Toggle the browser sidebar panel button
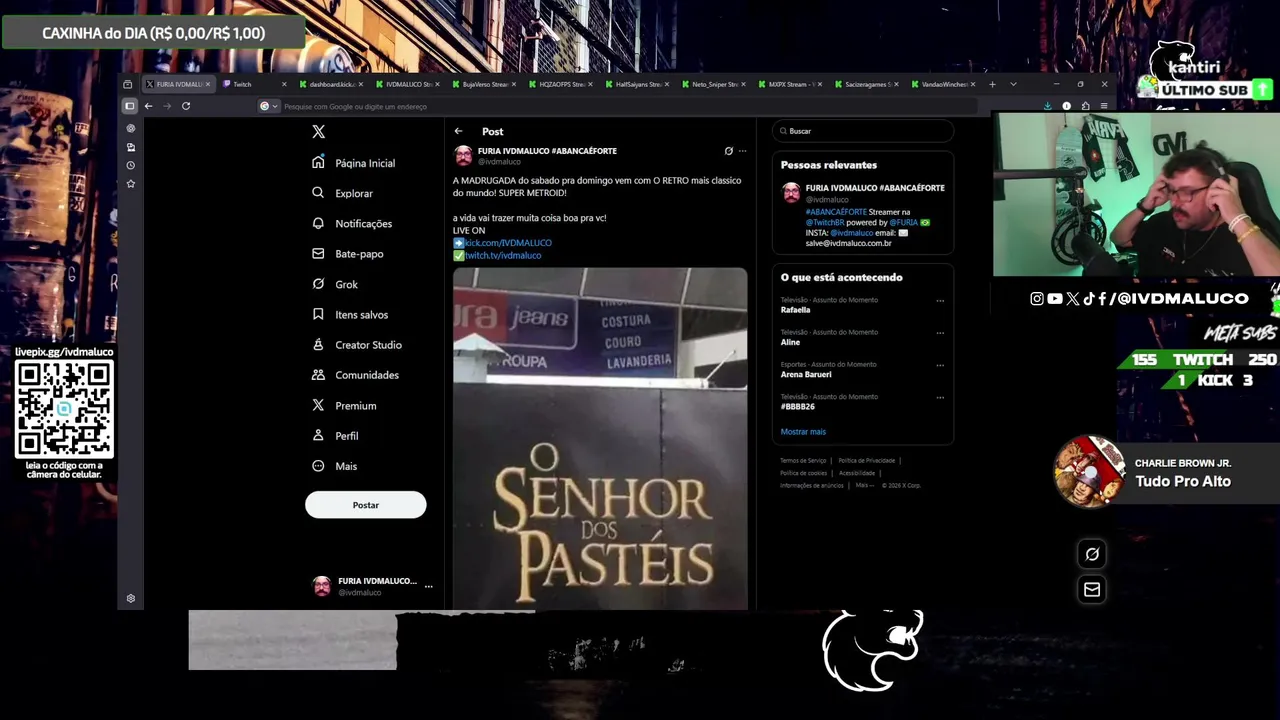The height and width of the screenshot is (720, 1280). tap(129, 106)
